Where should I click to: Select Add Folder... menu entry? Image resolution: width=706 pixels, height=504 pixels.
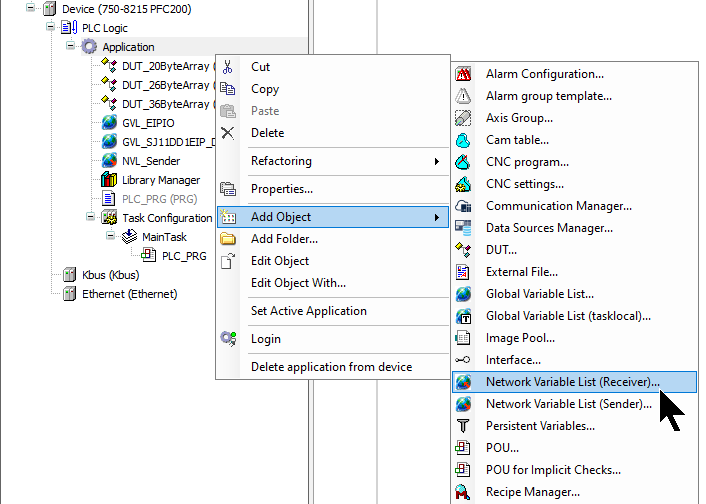pos(333,239)
